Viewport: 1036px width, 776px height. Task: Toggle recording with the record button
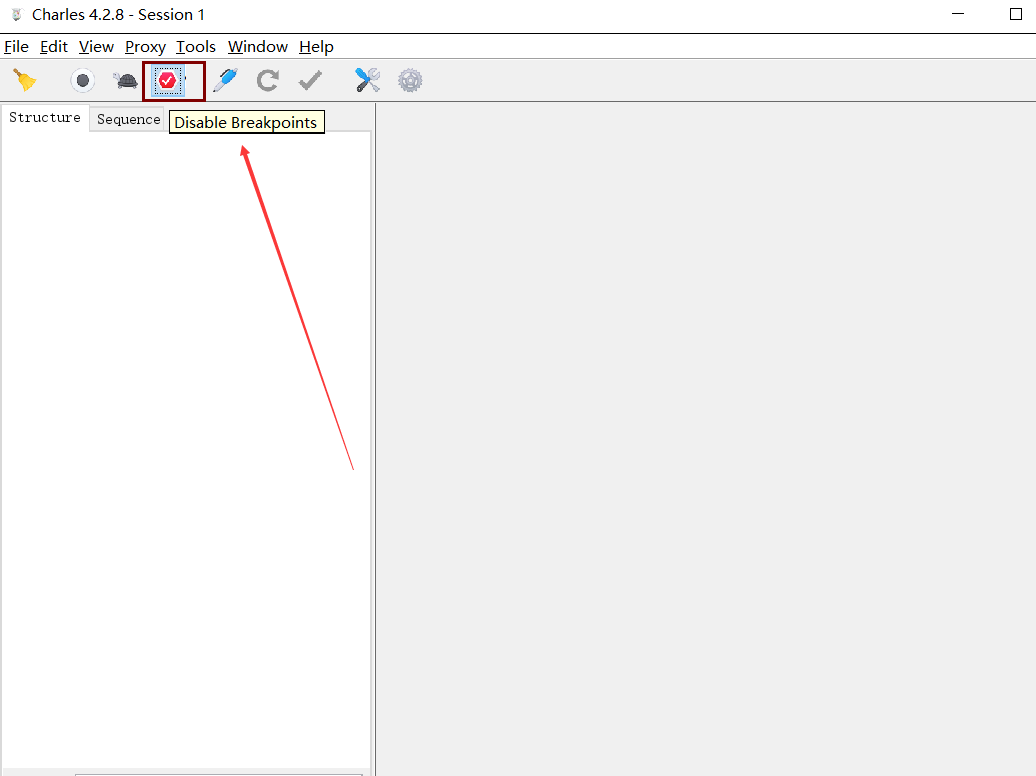click(x=83, y=81)
